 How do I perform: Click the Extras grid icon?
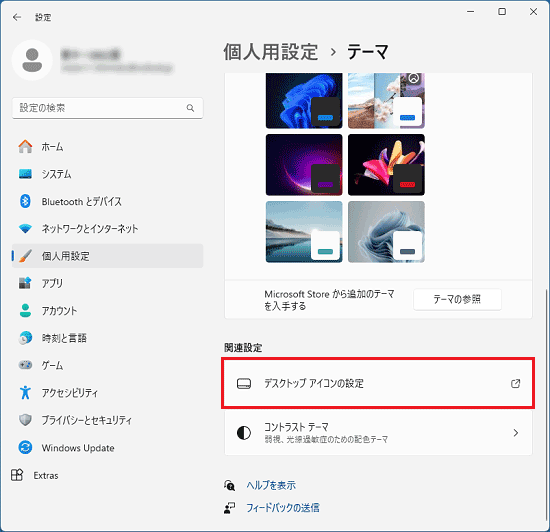point(17,475)
